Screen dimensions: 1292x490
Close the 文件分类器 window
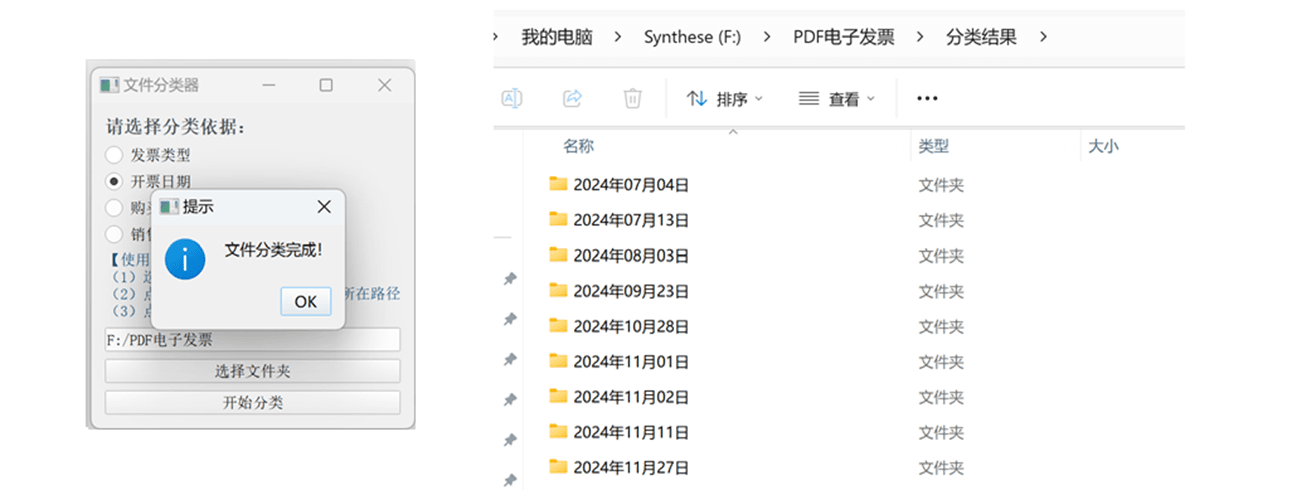point(384,86)
